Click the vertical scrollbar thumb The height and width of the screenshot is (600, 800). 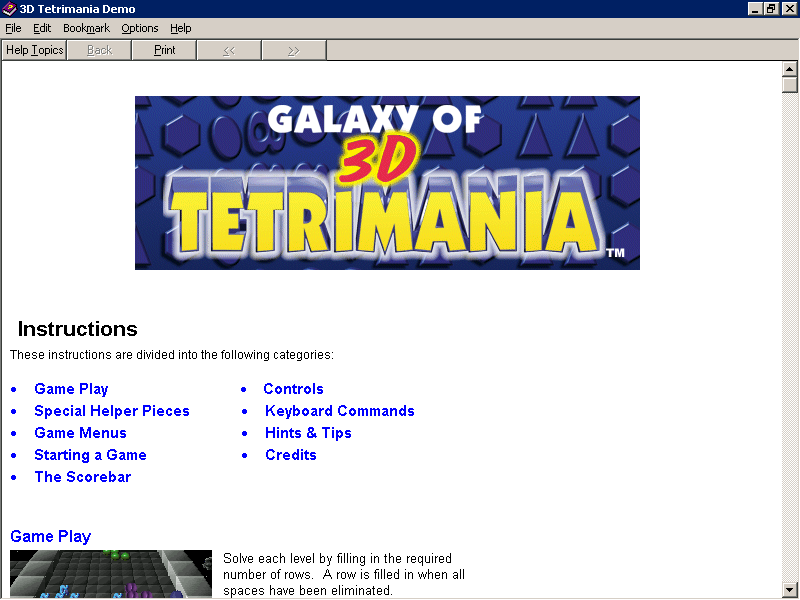pyautogui.click(x=789, y=84)
